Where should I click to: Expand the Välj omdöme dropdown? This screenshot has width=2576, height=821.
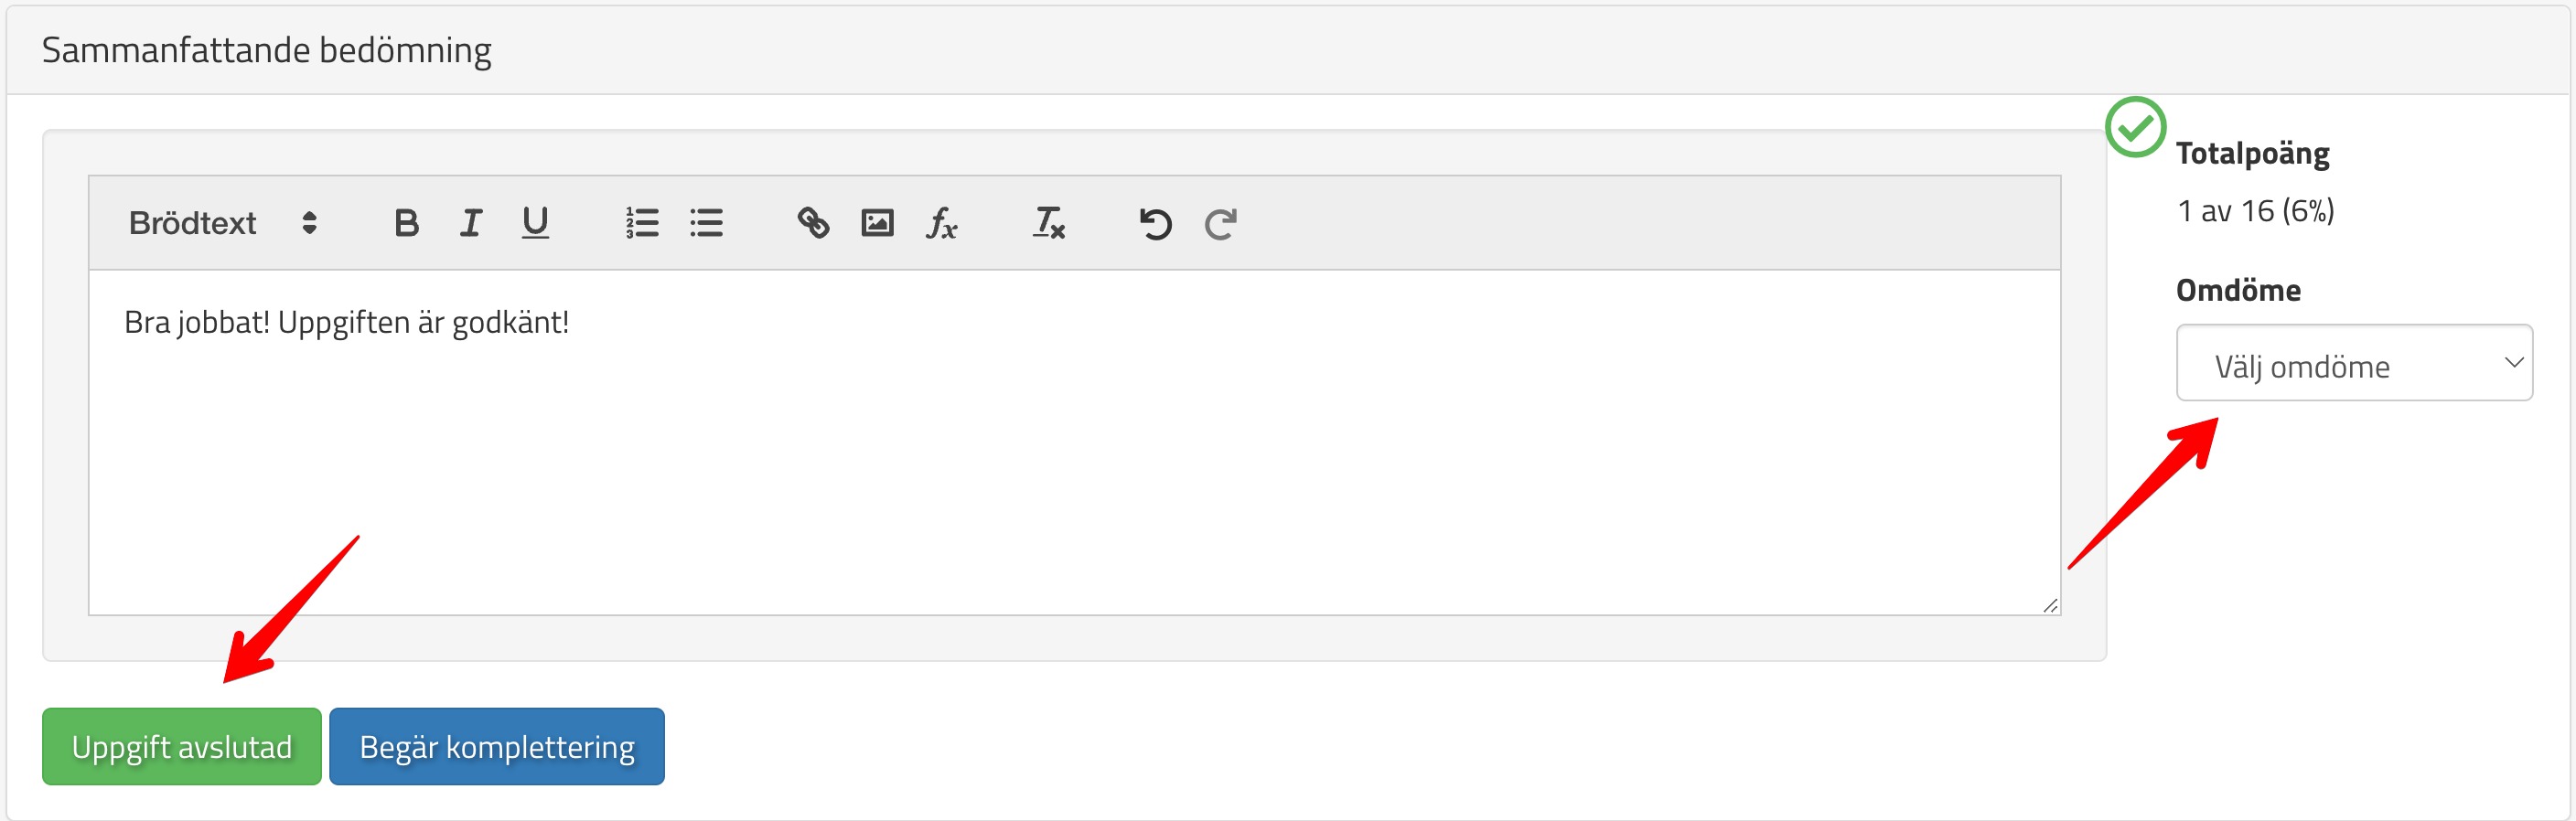tap(2353, 363)
